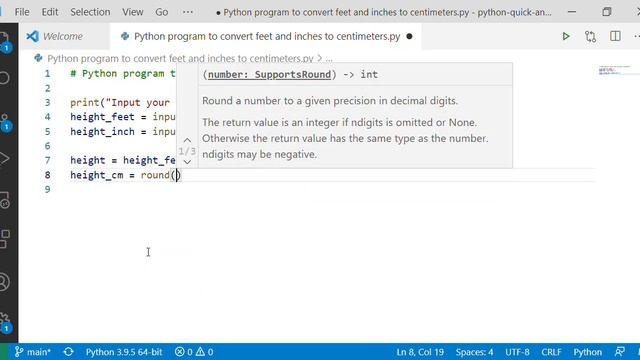Open the Selection menu
The width and height of the screenshot is (640, 360).
click(x=90, y=12)
